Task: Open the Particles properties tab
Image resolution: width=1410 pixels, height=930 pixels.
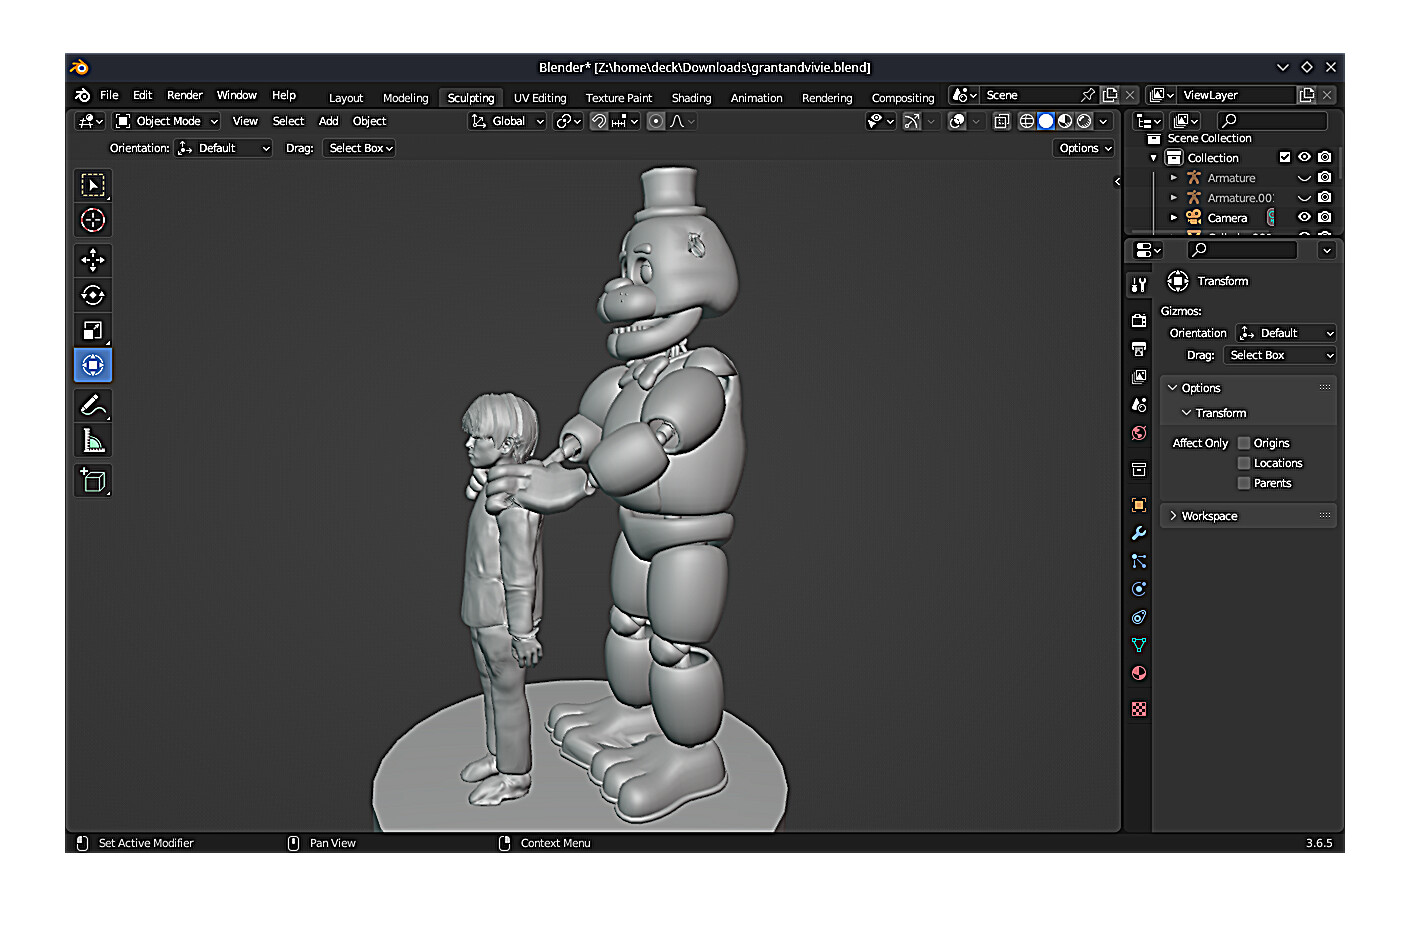Action: pyautogui.click(x=1138, y=561)
